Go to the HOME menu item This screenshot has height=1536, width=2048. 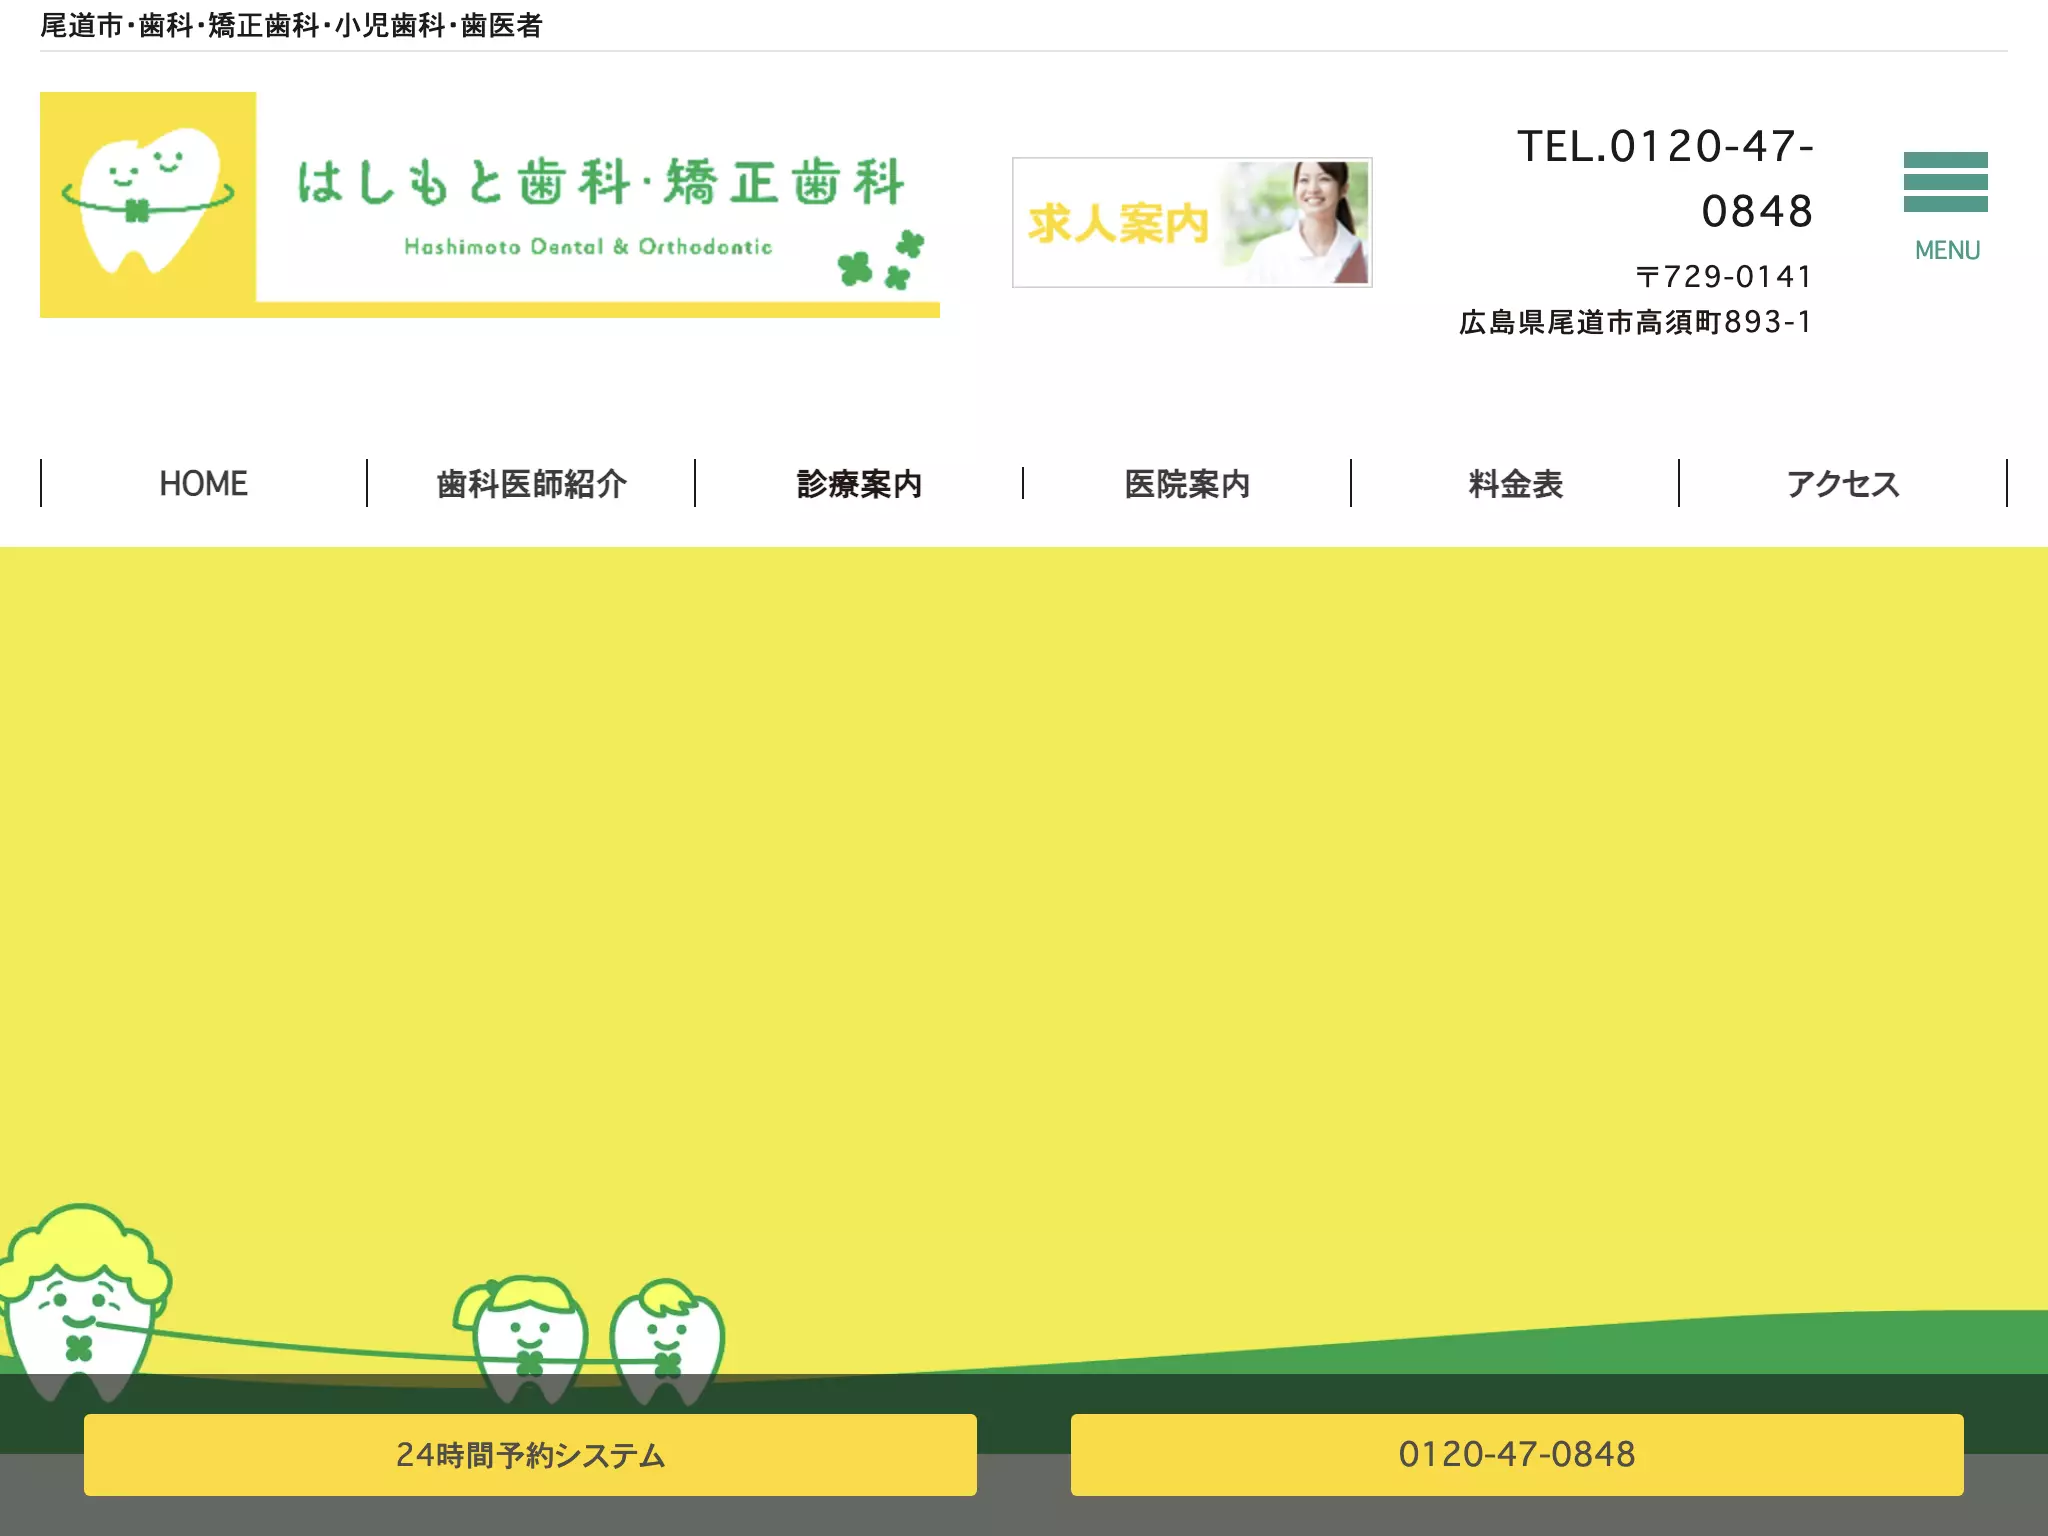[x=203, y=484]
